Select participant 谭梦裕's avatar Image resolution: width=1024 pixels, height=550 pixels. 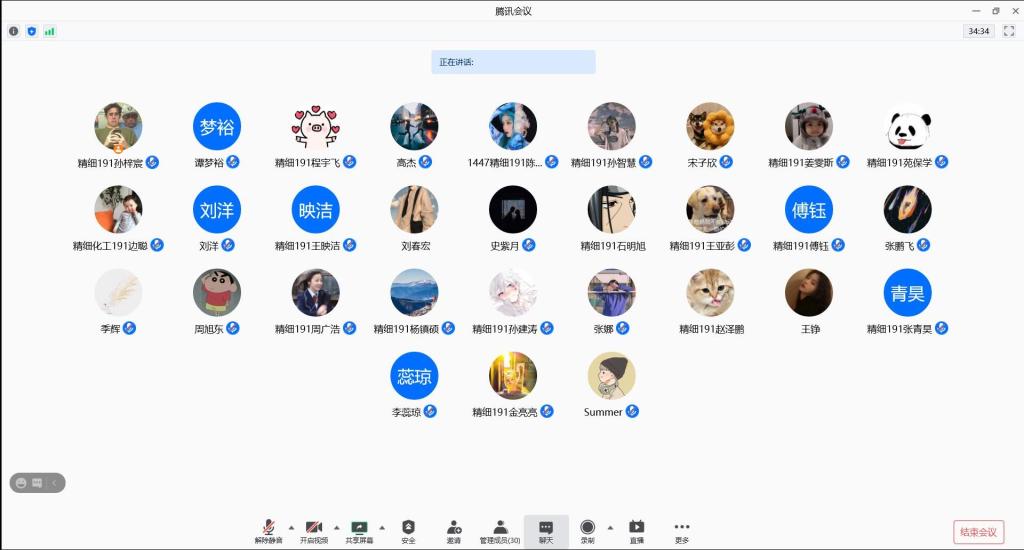pyautogui.click(x=217, y=126)
